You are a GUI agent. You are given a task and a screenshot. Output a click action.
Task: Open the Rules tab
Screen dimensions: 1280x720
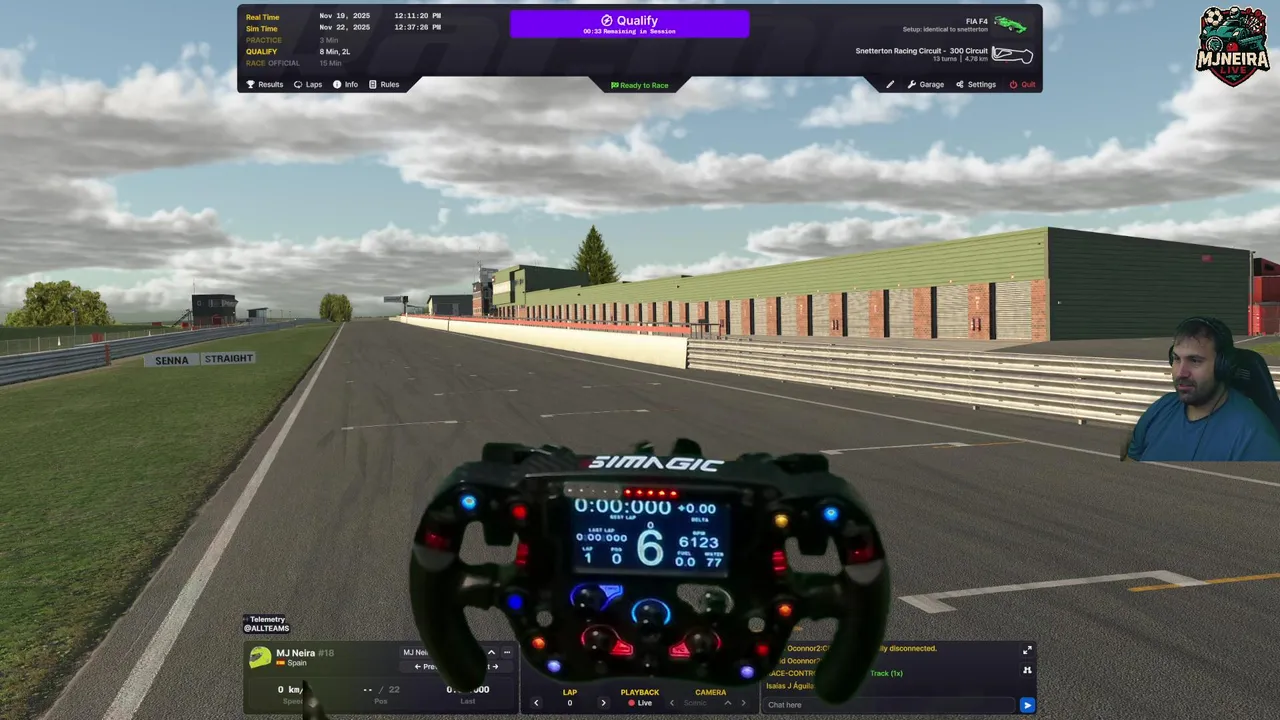(384, 85)
